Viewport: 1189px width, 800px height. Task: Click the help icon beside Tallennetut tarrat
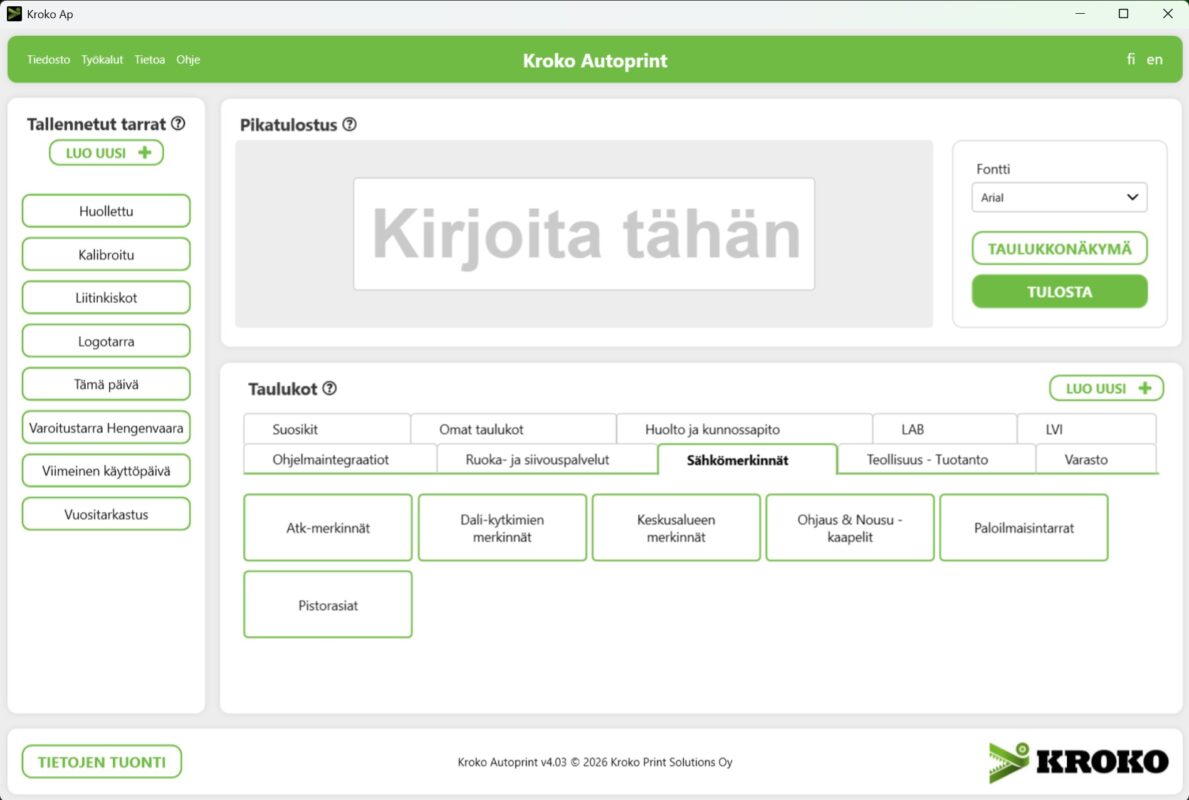click(178, 124)
